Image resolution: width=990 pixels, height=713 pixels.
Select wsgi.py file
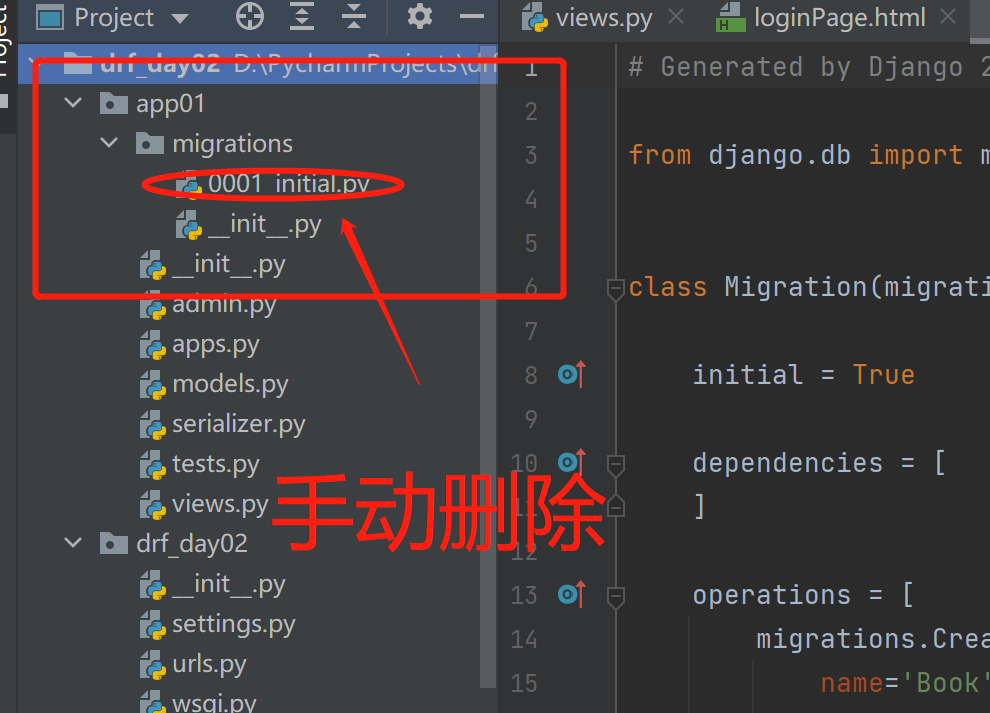click(x=198, y=702)
